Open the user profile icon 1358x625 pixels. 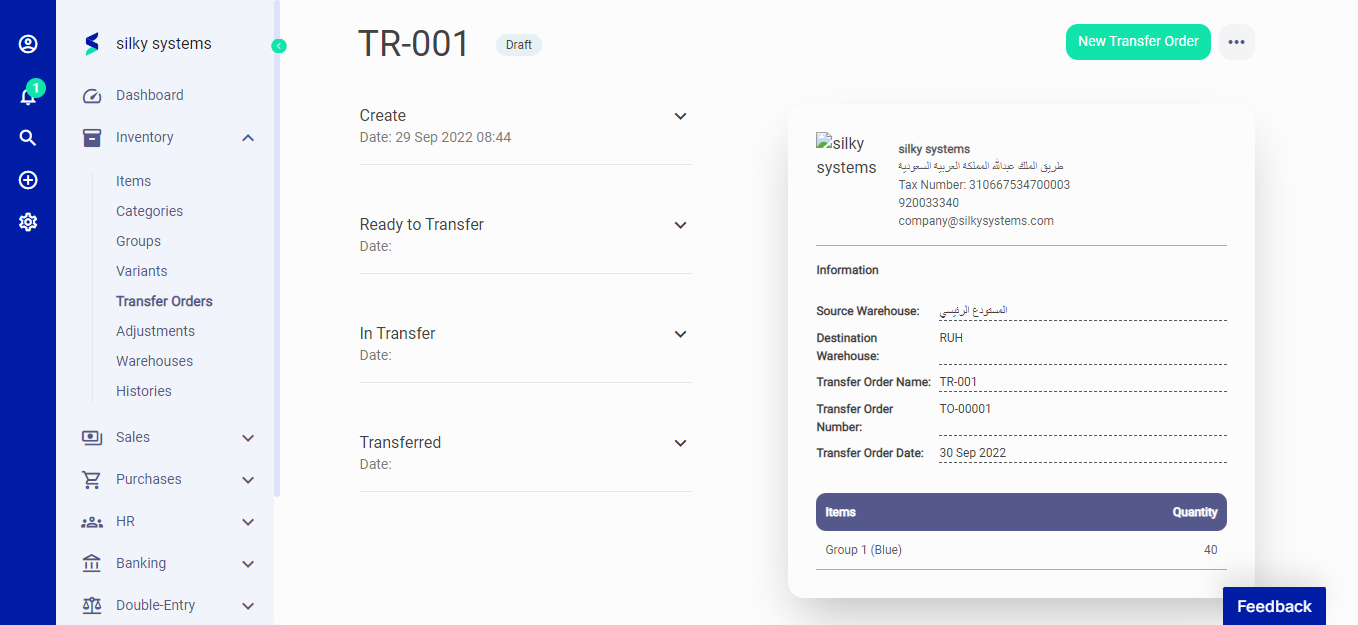click(x=27, y=43)
